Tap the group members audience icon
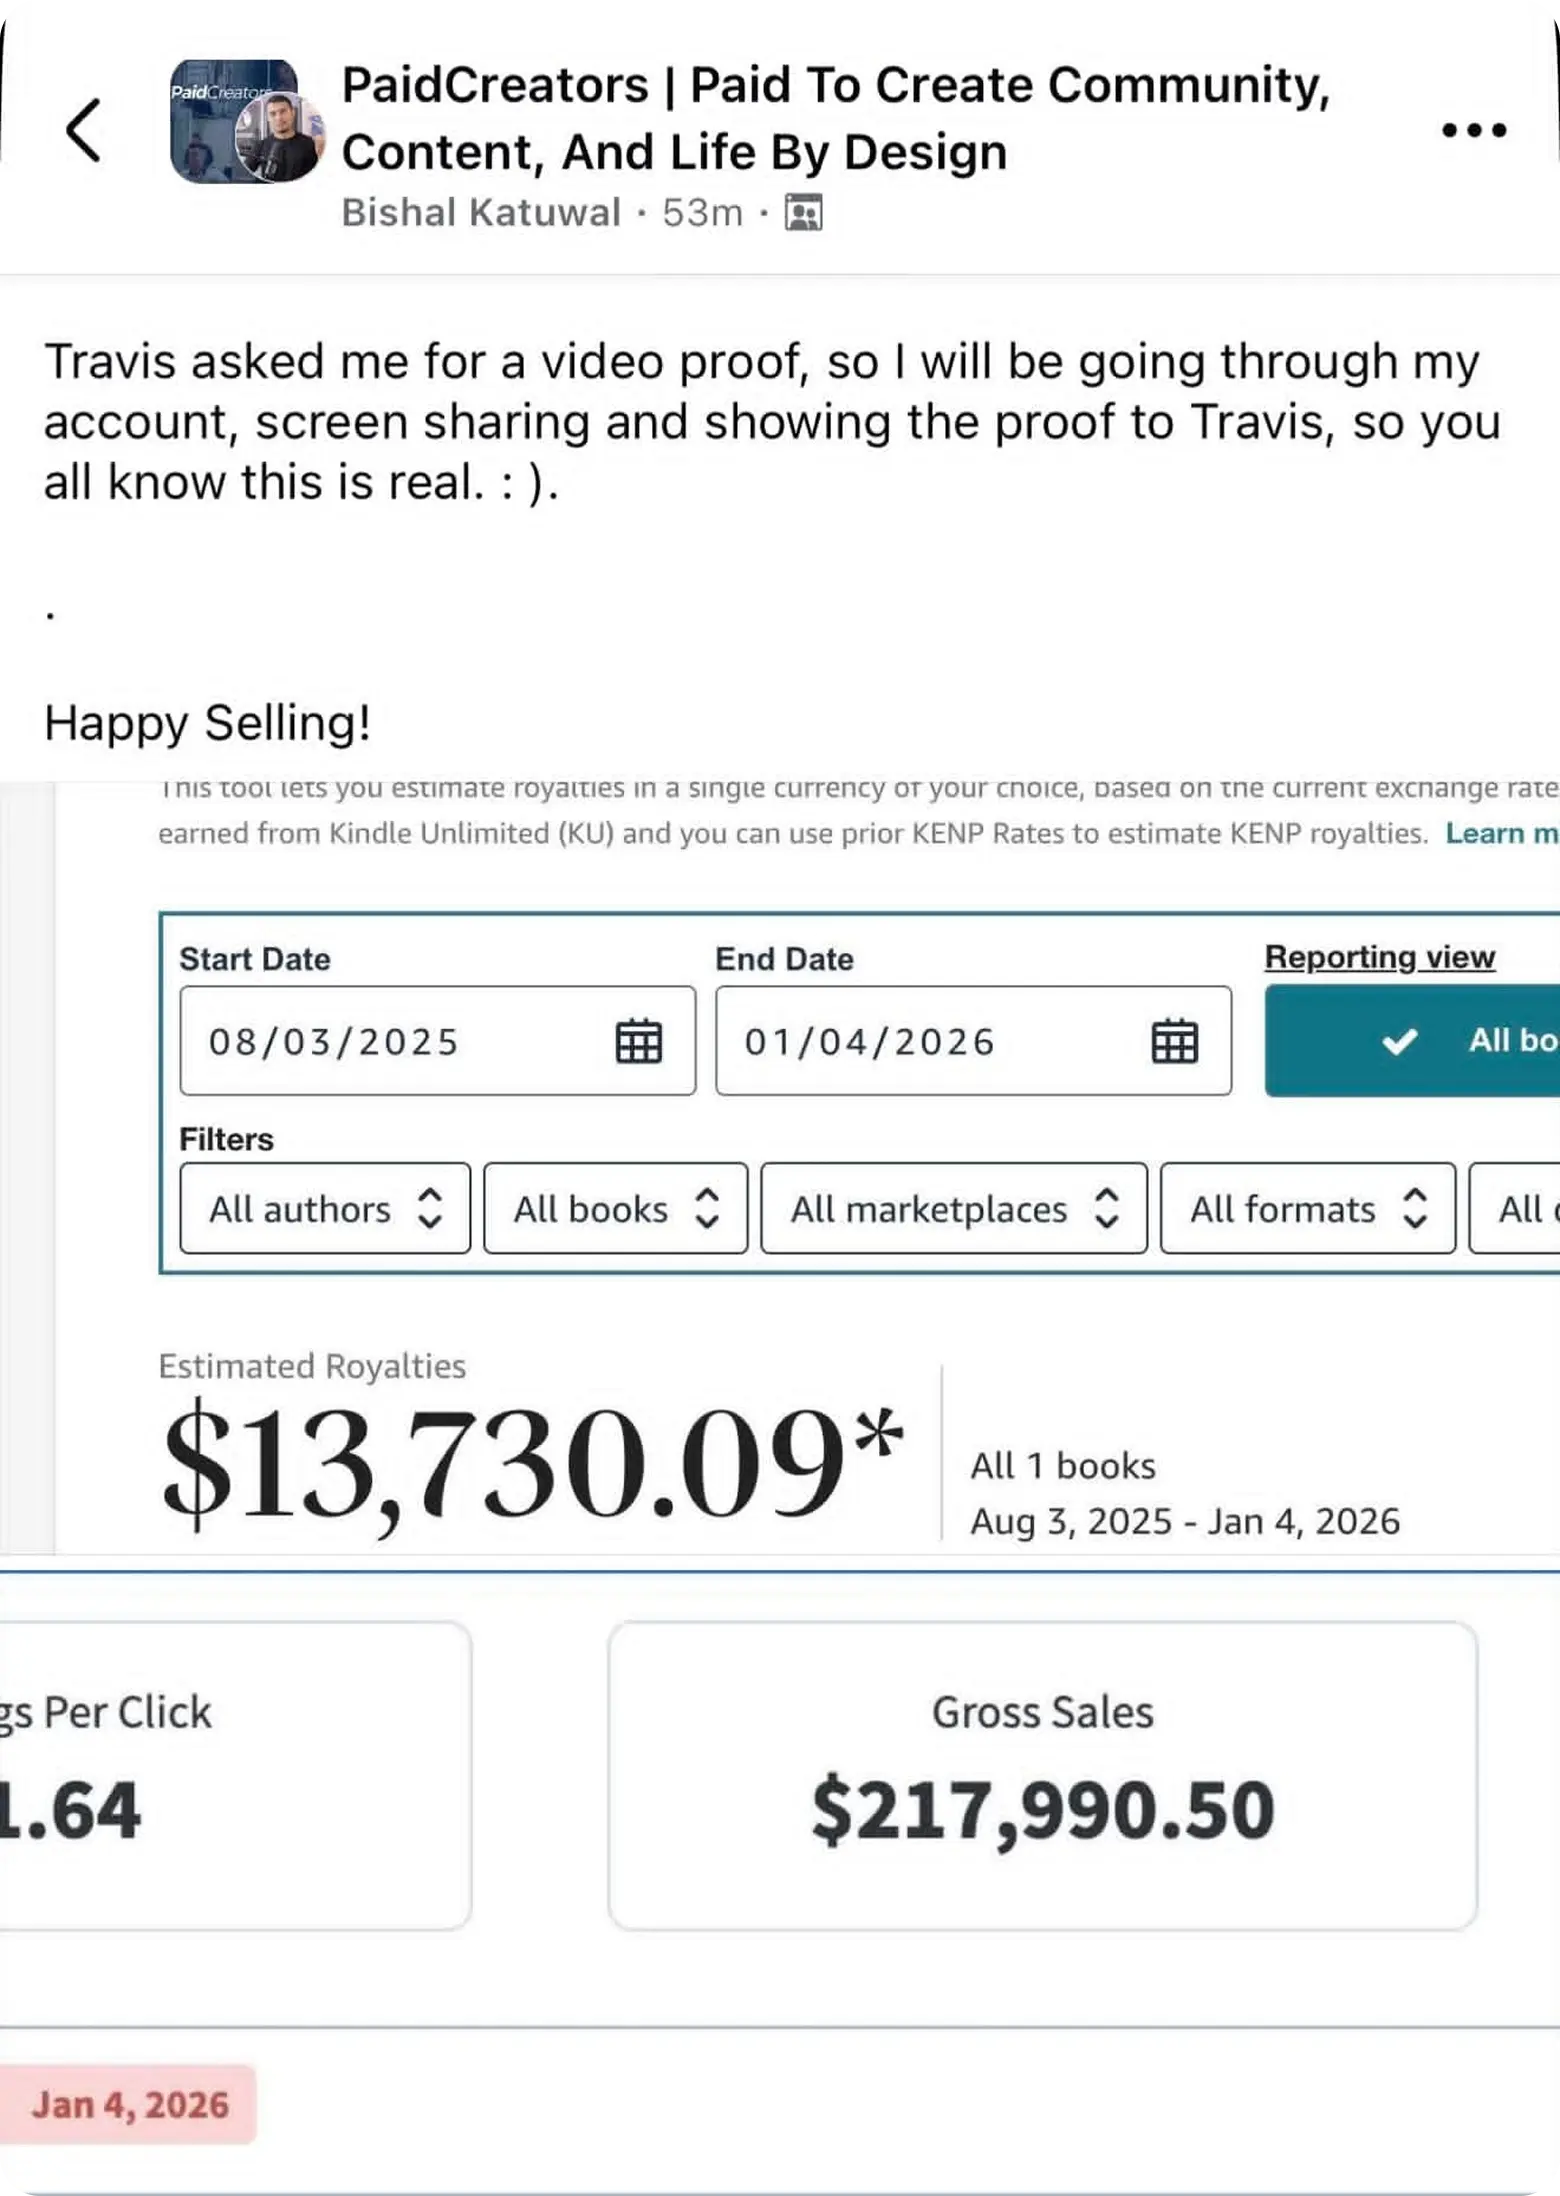The width and height of the screenshot is (1560, 2196). click(803, 213)
